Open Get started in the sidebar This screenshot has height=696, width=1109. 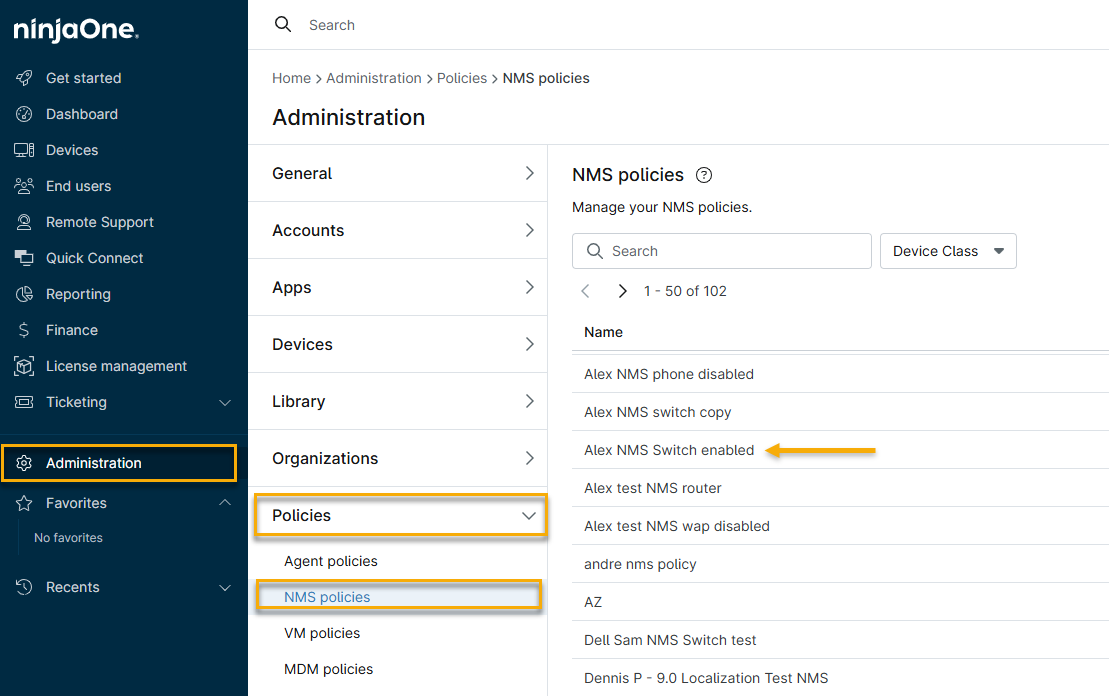tap(83, 78)
